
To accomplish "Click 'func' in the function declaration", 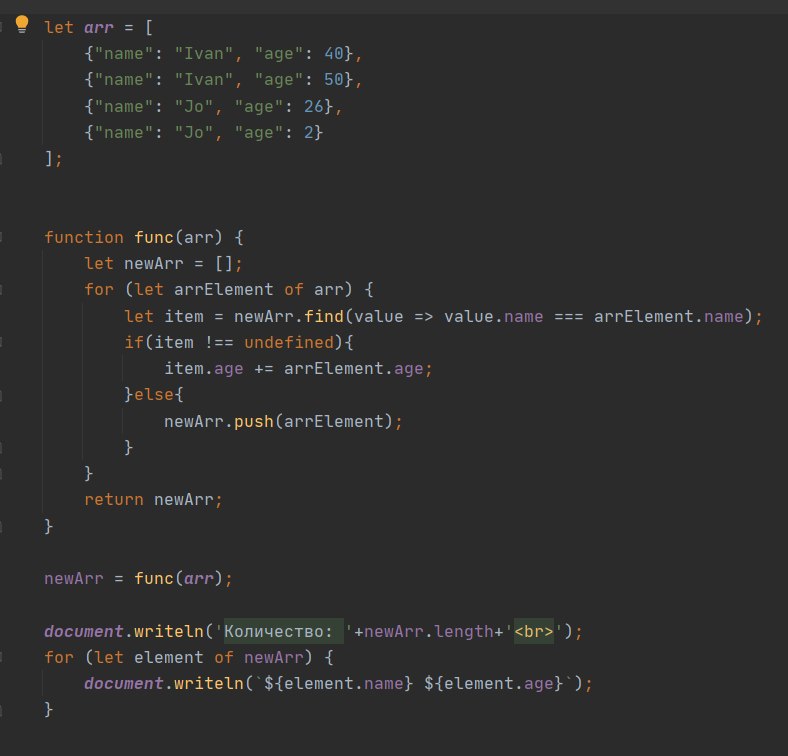I will click(x=154, y=237).
